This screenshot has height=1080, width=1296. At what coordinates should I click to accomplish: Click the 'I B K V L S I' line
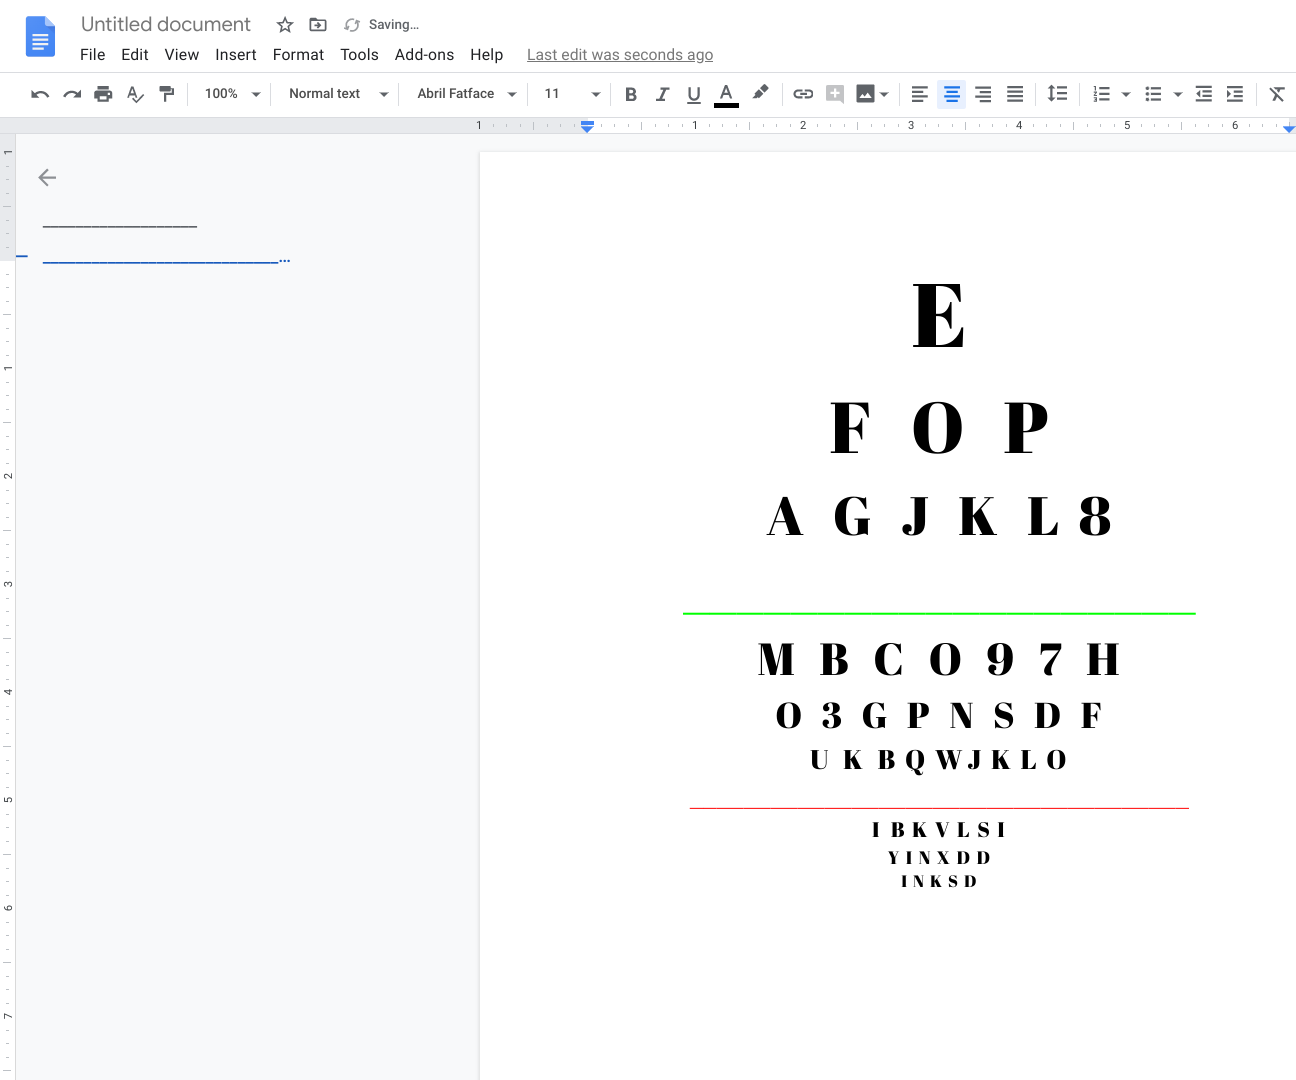[939, 830]
